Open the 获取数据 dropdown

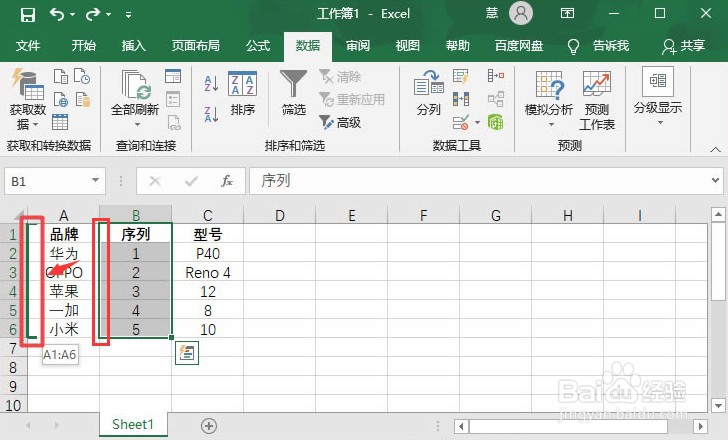point(28,100)
